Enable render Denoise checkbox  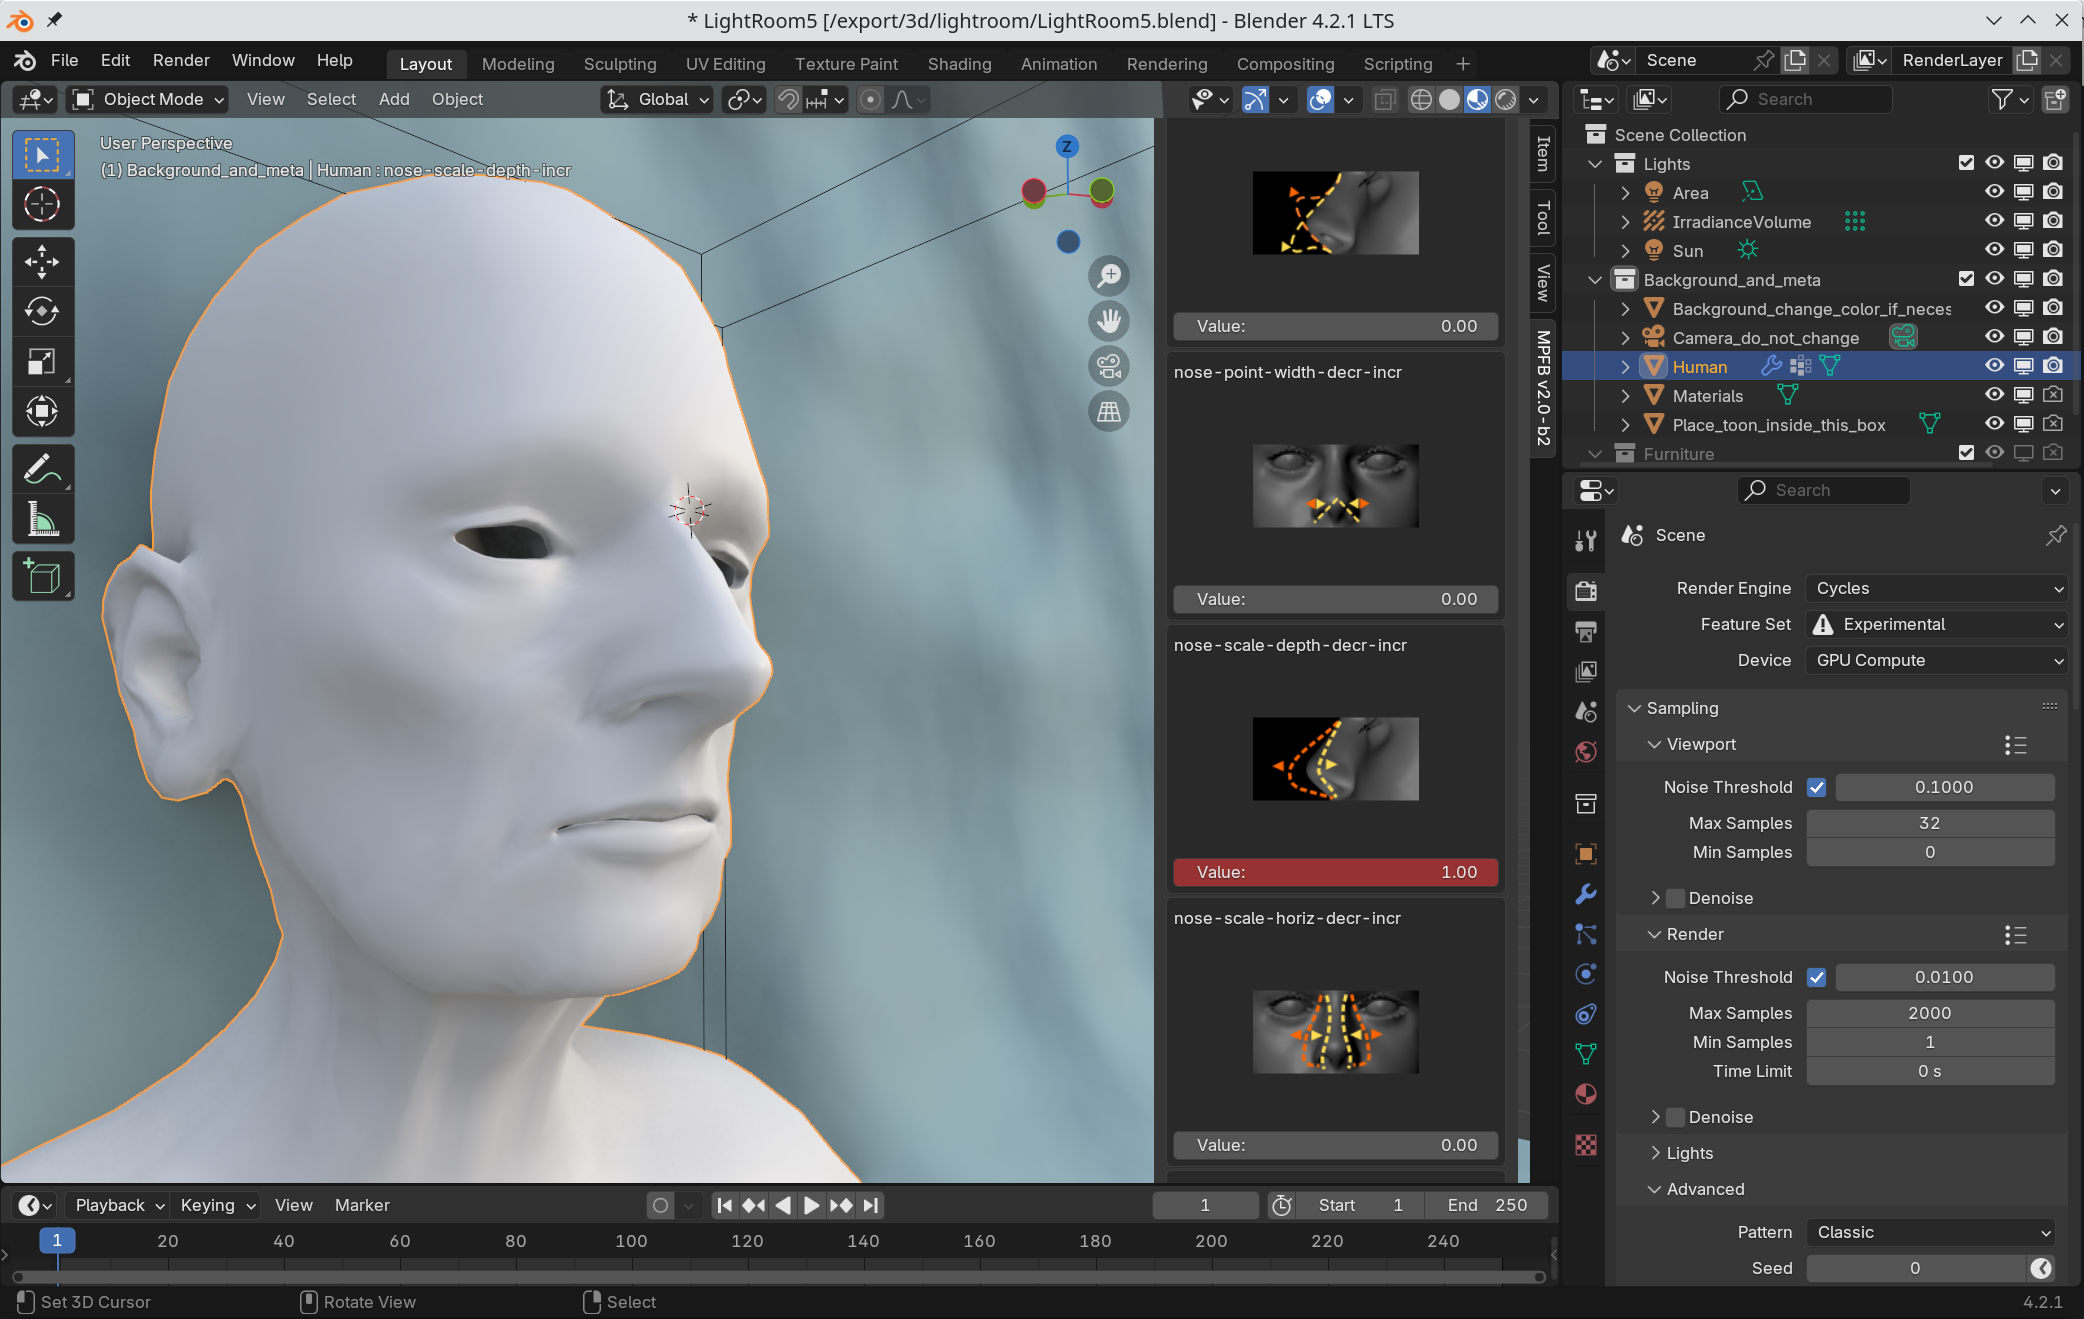click(x=1676, y=1117)
